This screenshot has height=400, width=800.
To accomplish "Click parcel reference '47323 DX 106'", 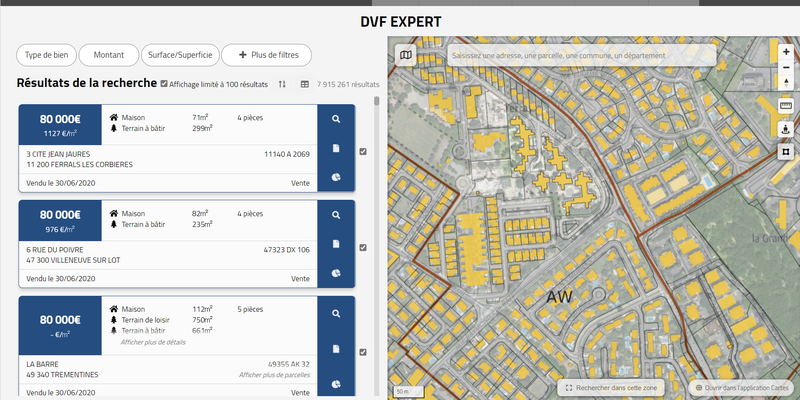I will click(286, 250).
